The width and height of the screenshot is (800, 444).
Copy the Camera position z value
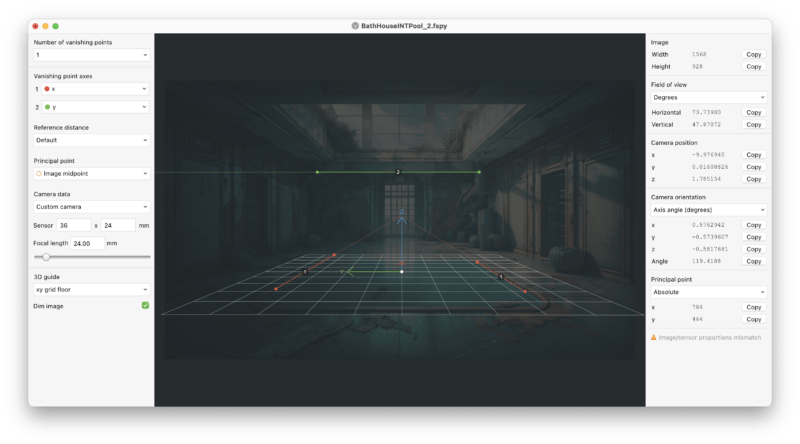click(754, 179)
